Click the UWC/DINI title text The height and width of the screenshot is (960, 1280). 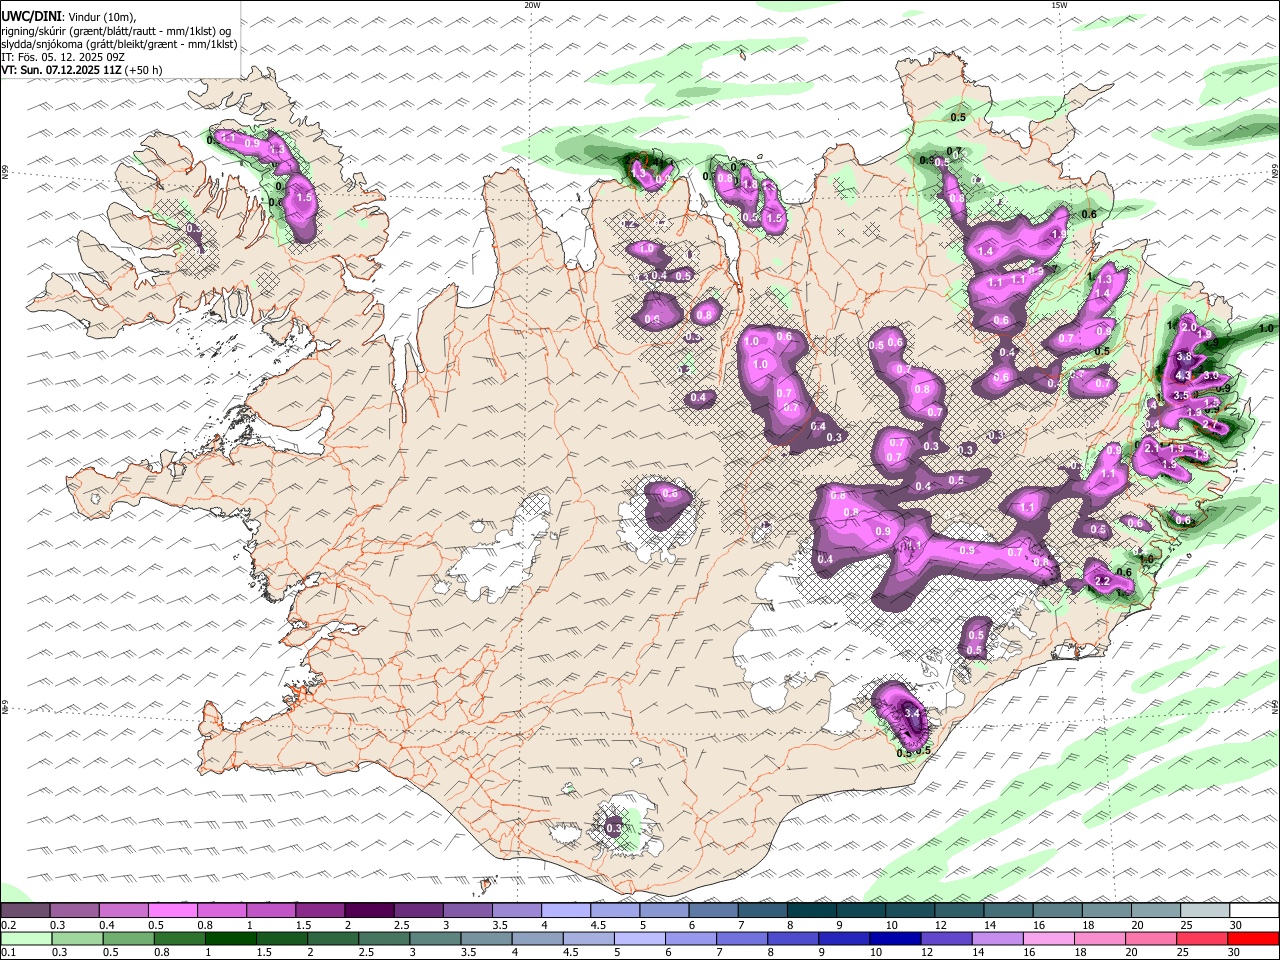tap(31, 17)
